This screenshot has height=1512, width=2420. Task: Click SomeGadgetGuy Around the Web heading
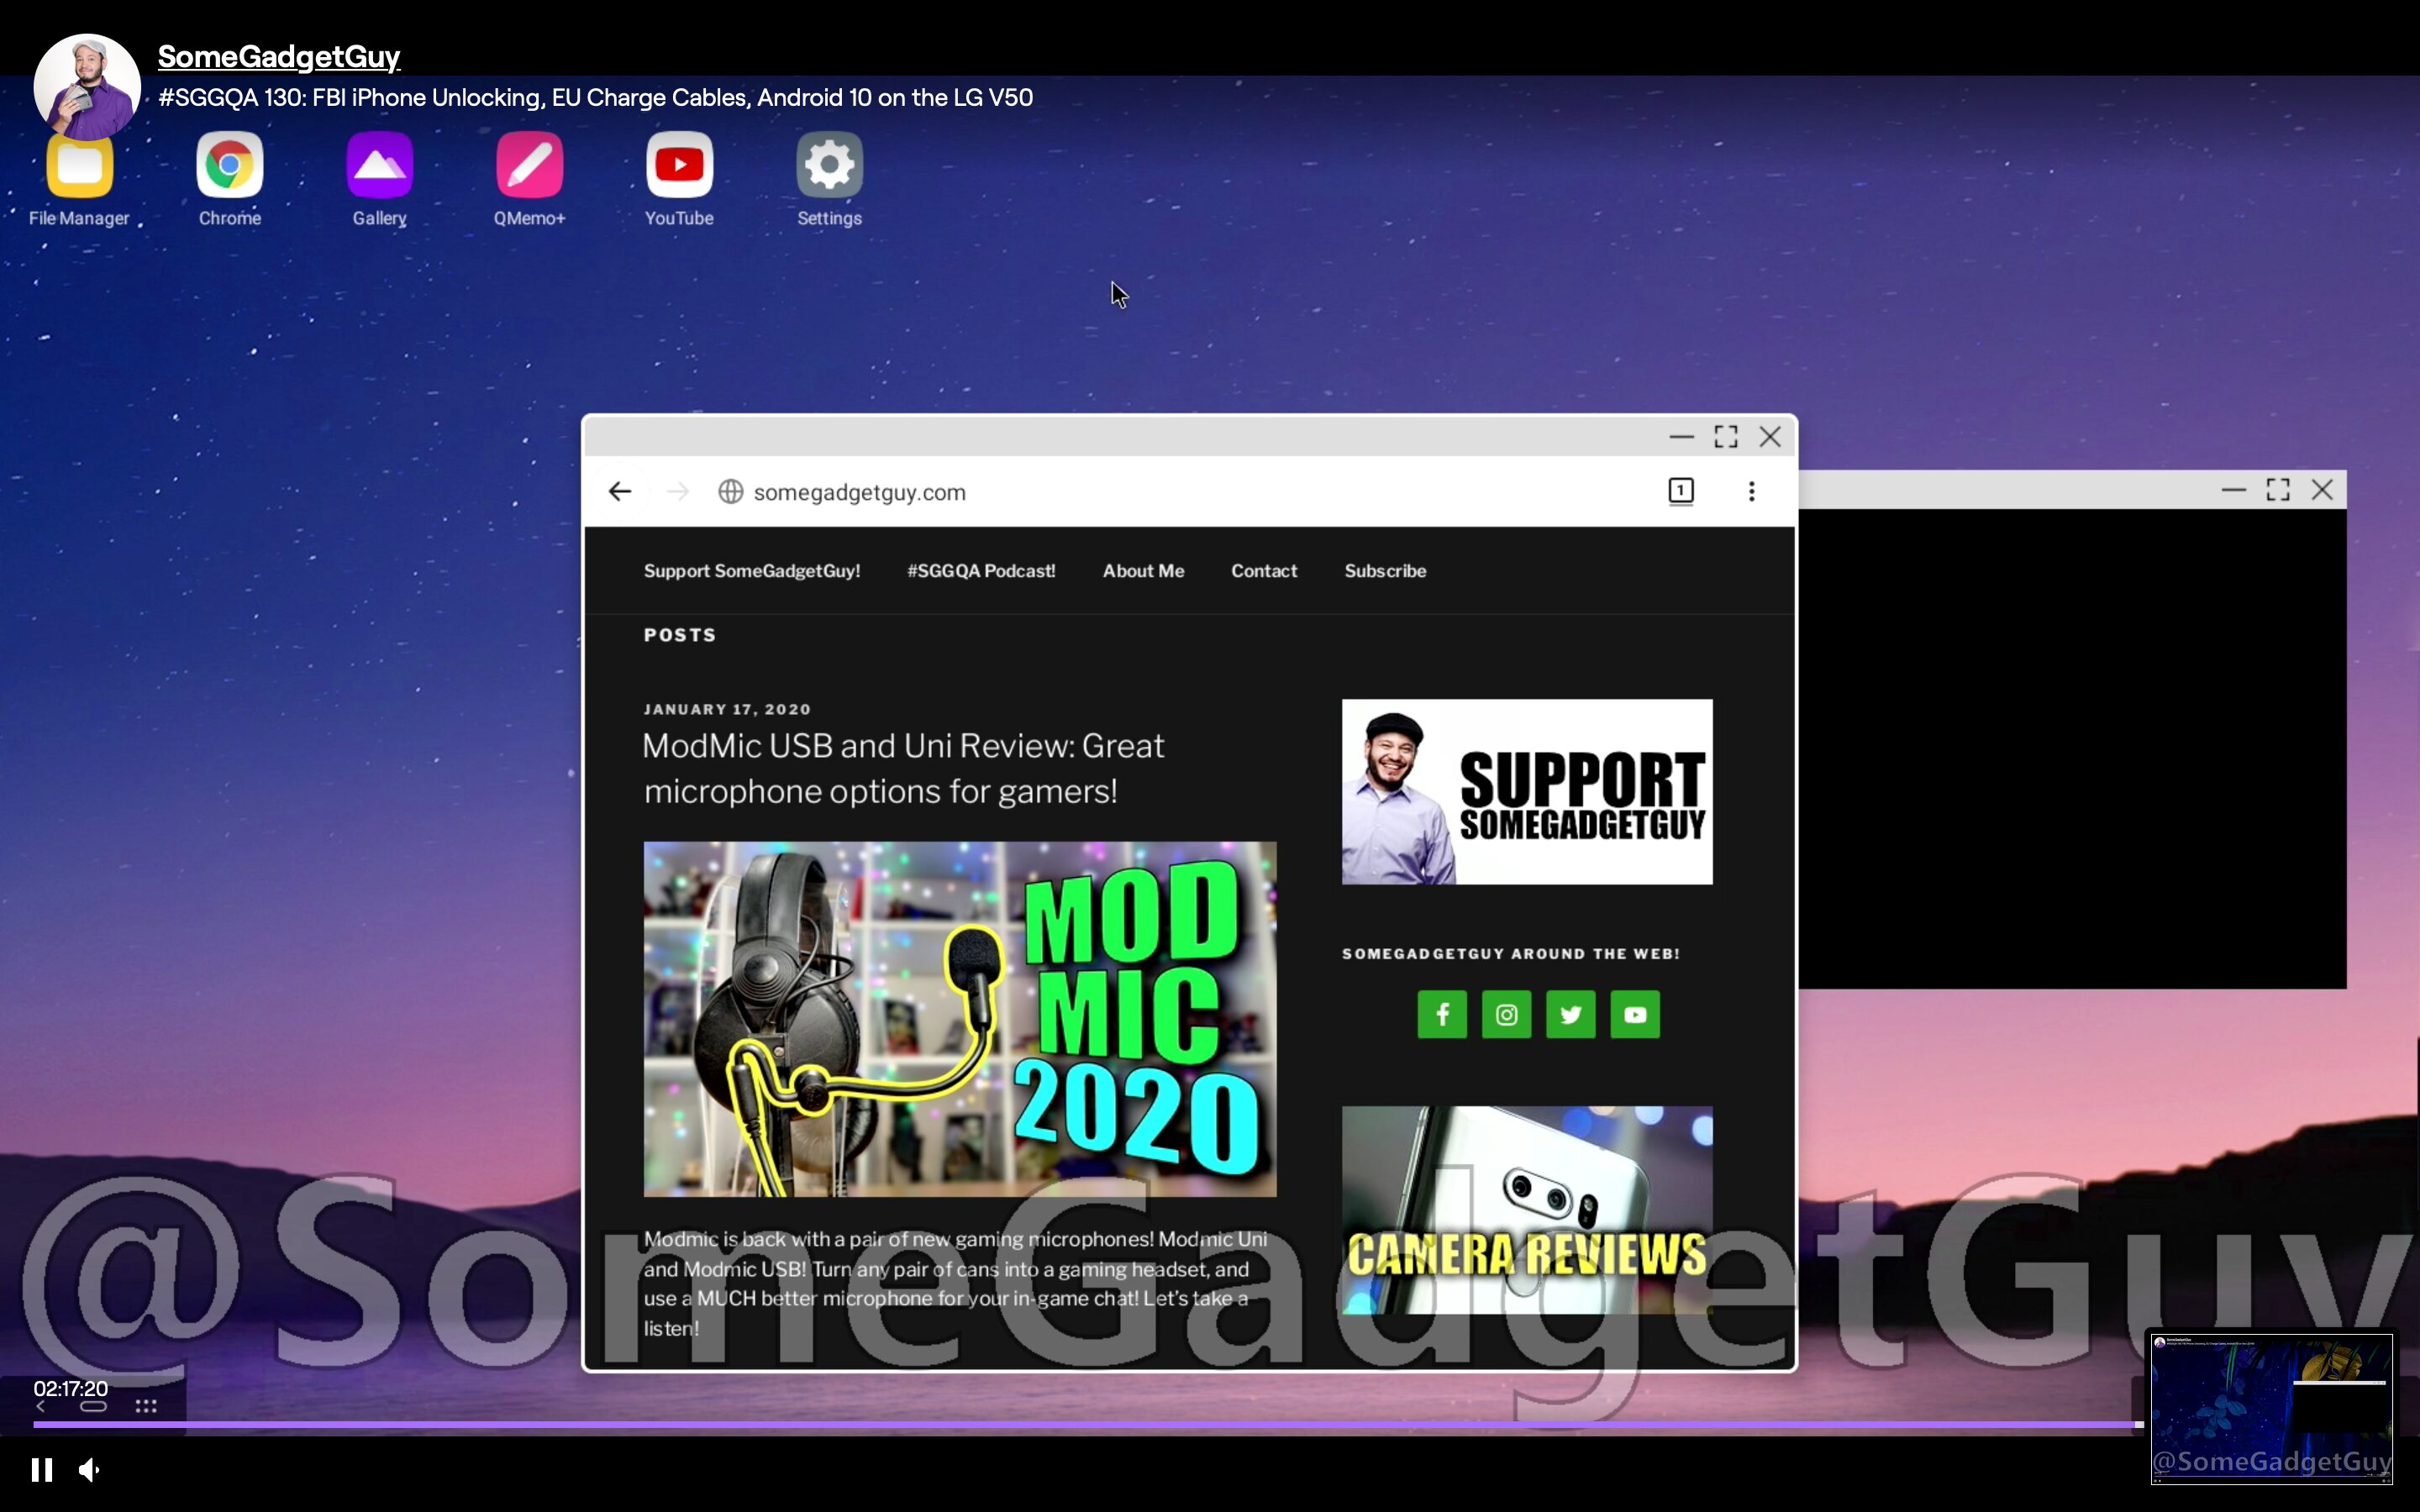click(x=1511, y=954)
